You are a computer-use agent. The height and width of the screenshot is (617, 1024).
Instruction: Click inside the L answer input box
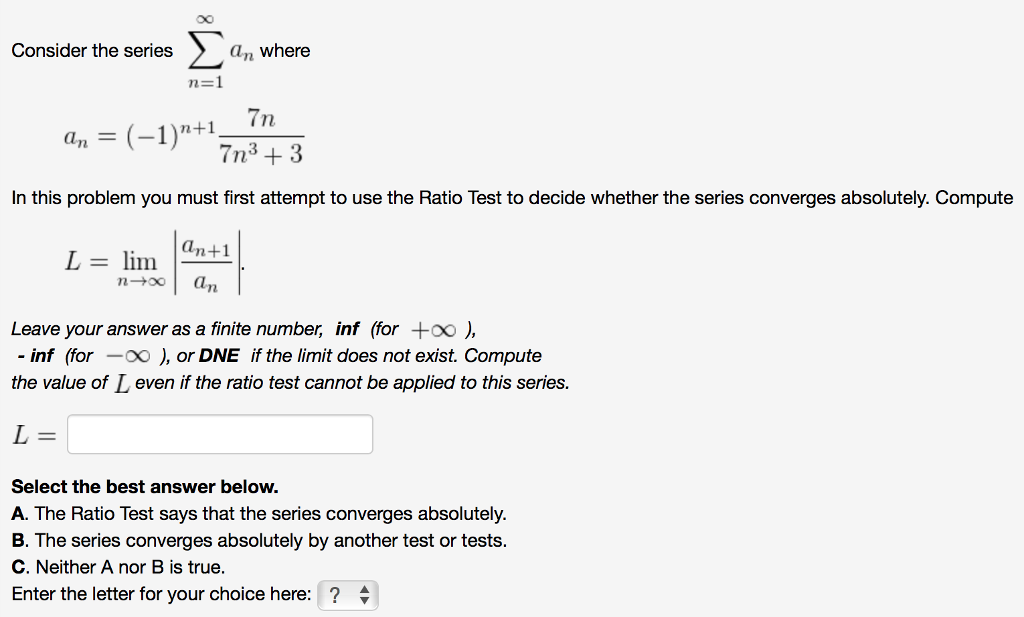220,433
